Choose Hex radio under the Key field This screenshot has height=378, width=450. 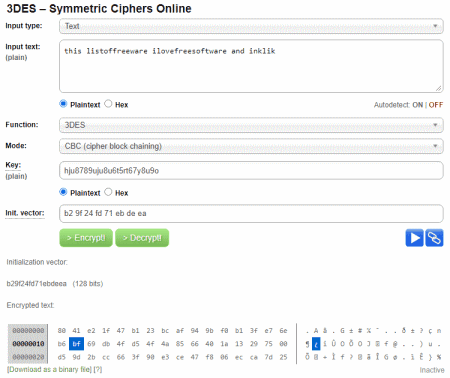pos(108,192)
